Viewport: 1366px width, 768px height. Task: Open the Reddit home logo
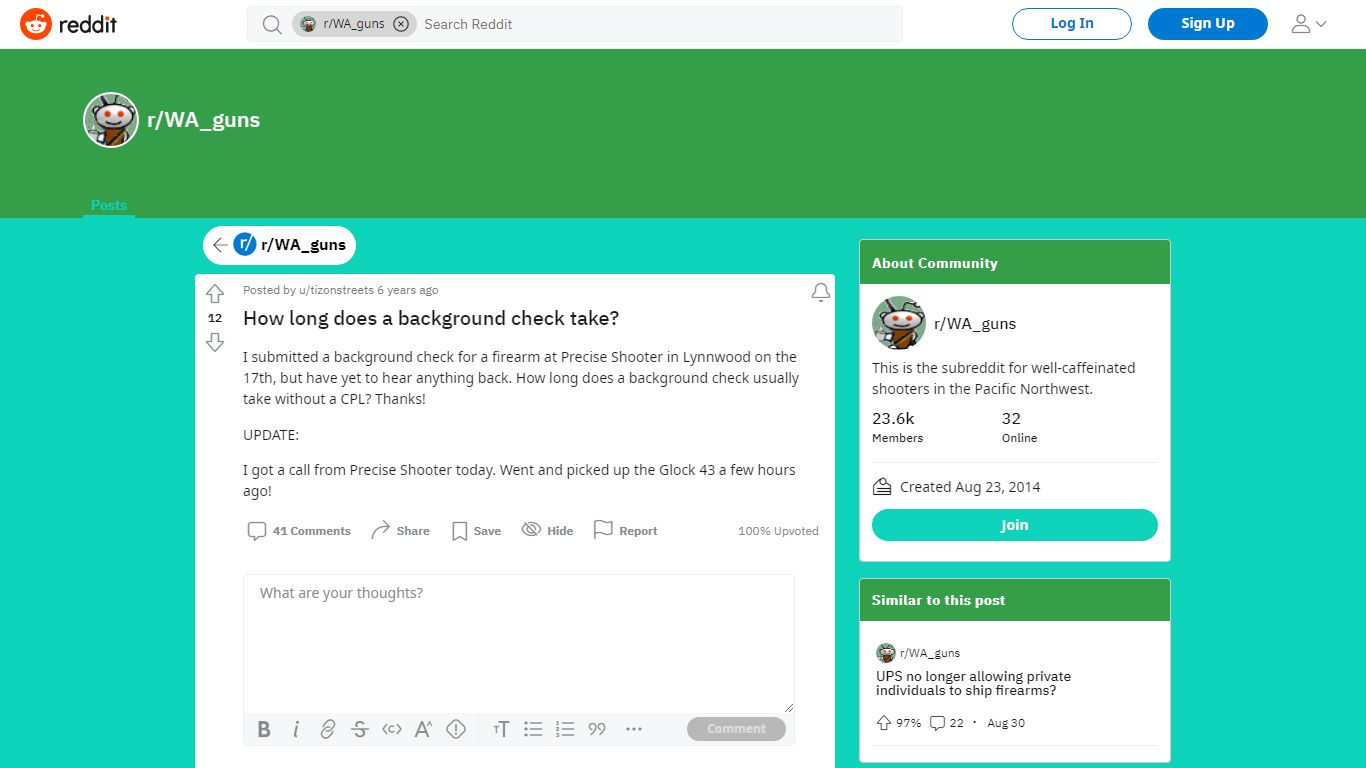point(68,24)
